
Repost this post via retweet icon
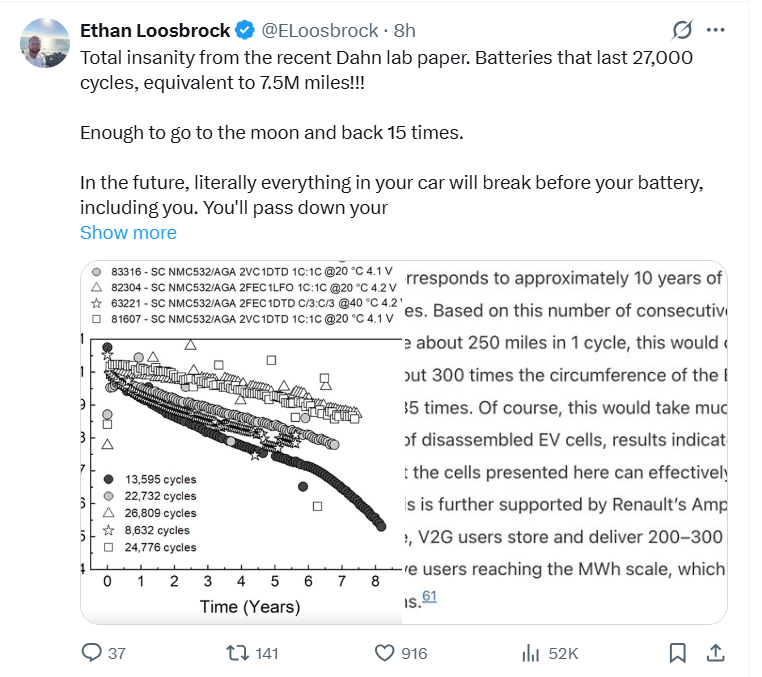pos(238,653)
